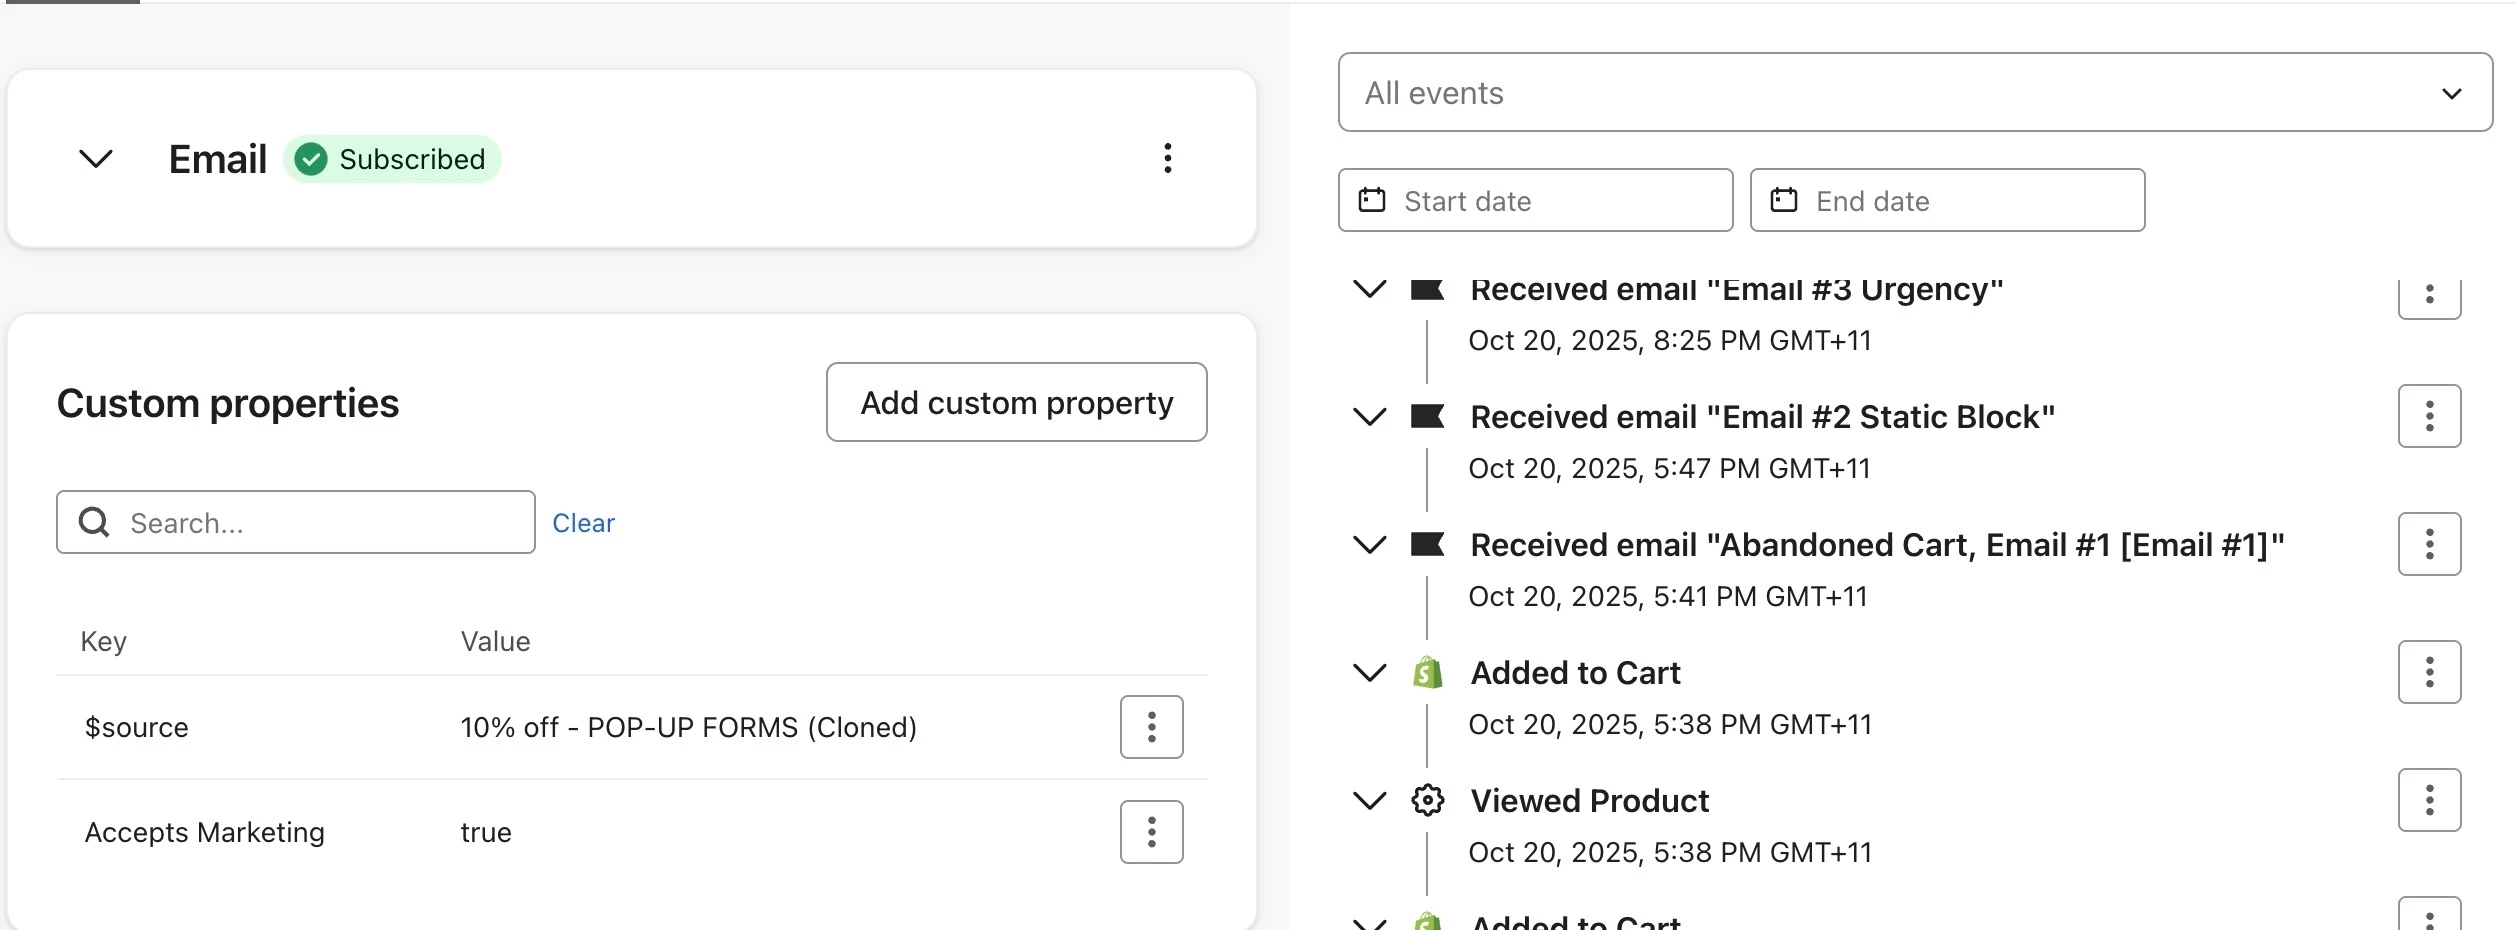Expand the Abandoned Cart Email #1 event
This screenshot has width=2516, height=930.
click(1369, 544)
